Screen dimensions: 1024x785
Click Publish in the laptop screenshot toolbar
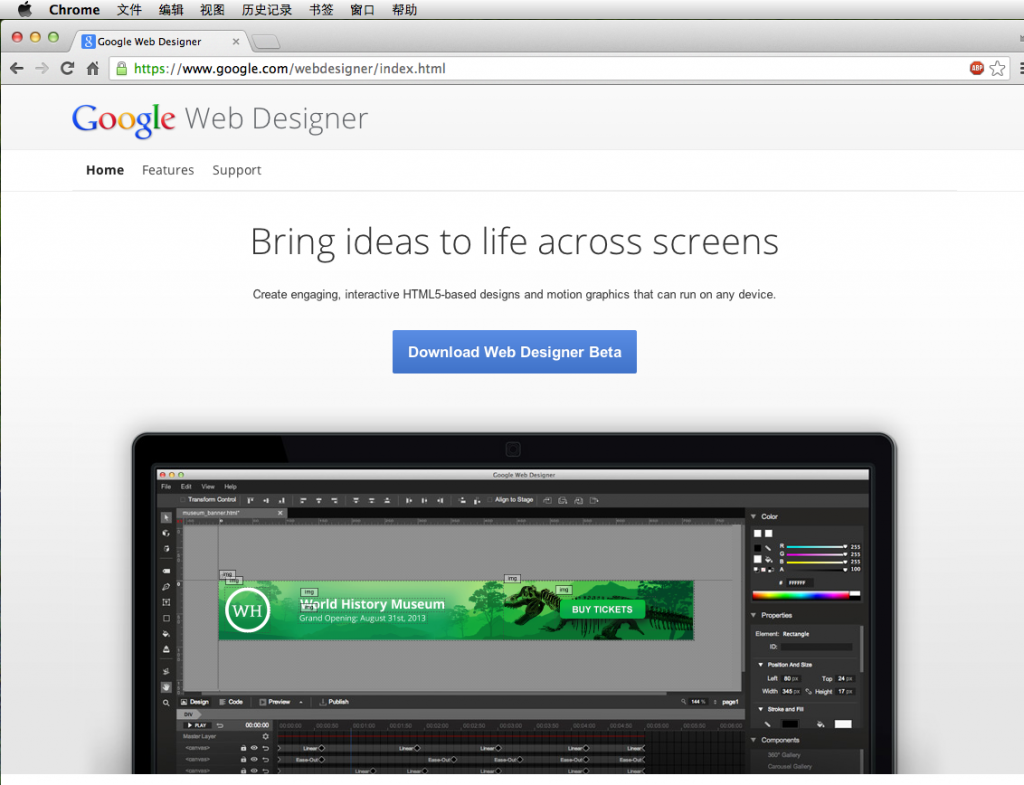click(334, 702)
